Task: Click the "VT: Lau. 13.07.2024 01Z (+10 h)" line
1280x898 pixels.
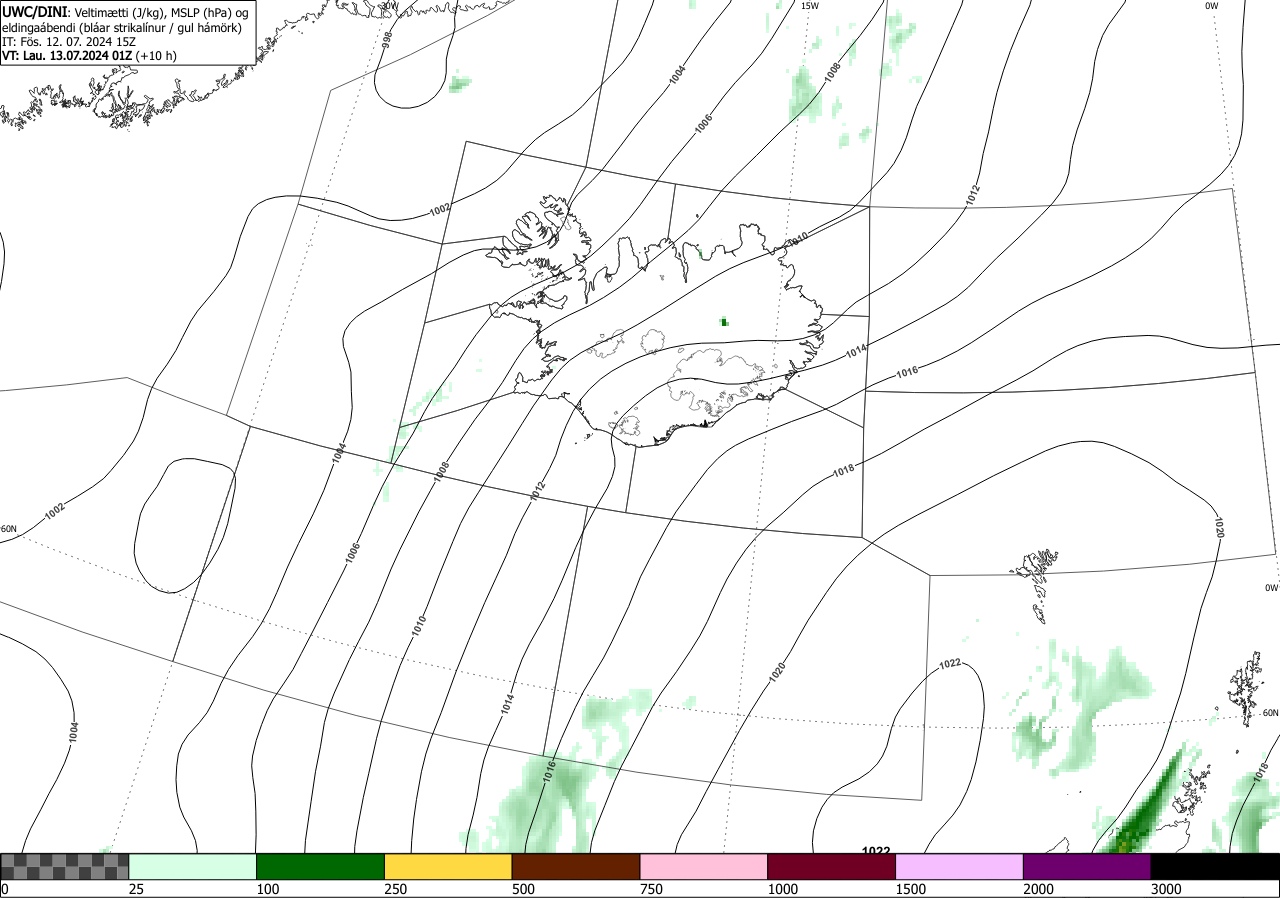Action: click(89, 56)
